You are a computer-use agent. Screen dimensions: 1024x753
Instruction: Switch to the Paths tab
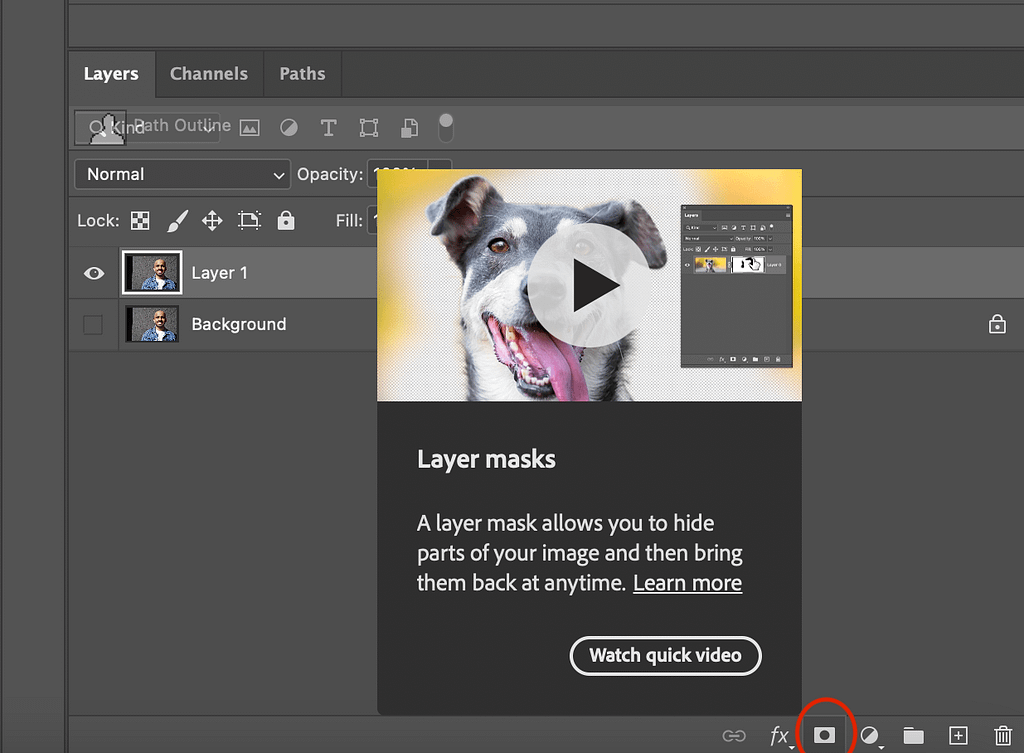tap(302, 74)
